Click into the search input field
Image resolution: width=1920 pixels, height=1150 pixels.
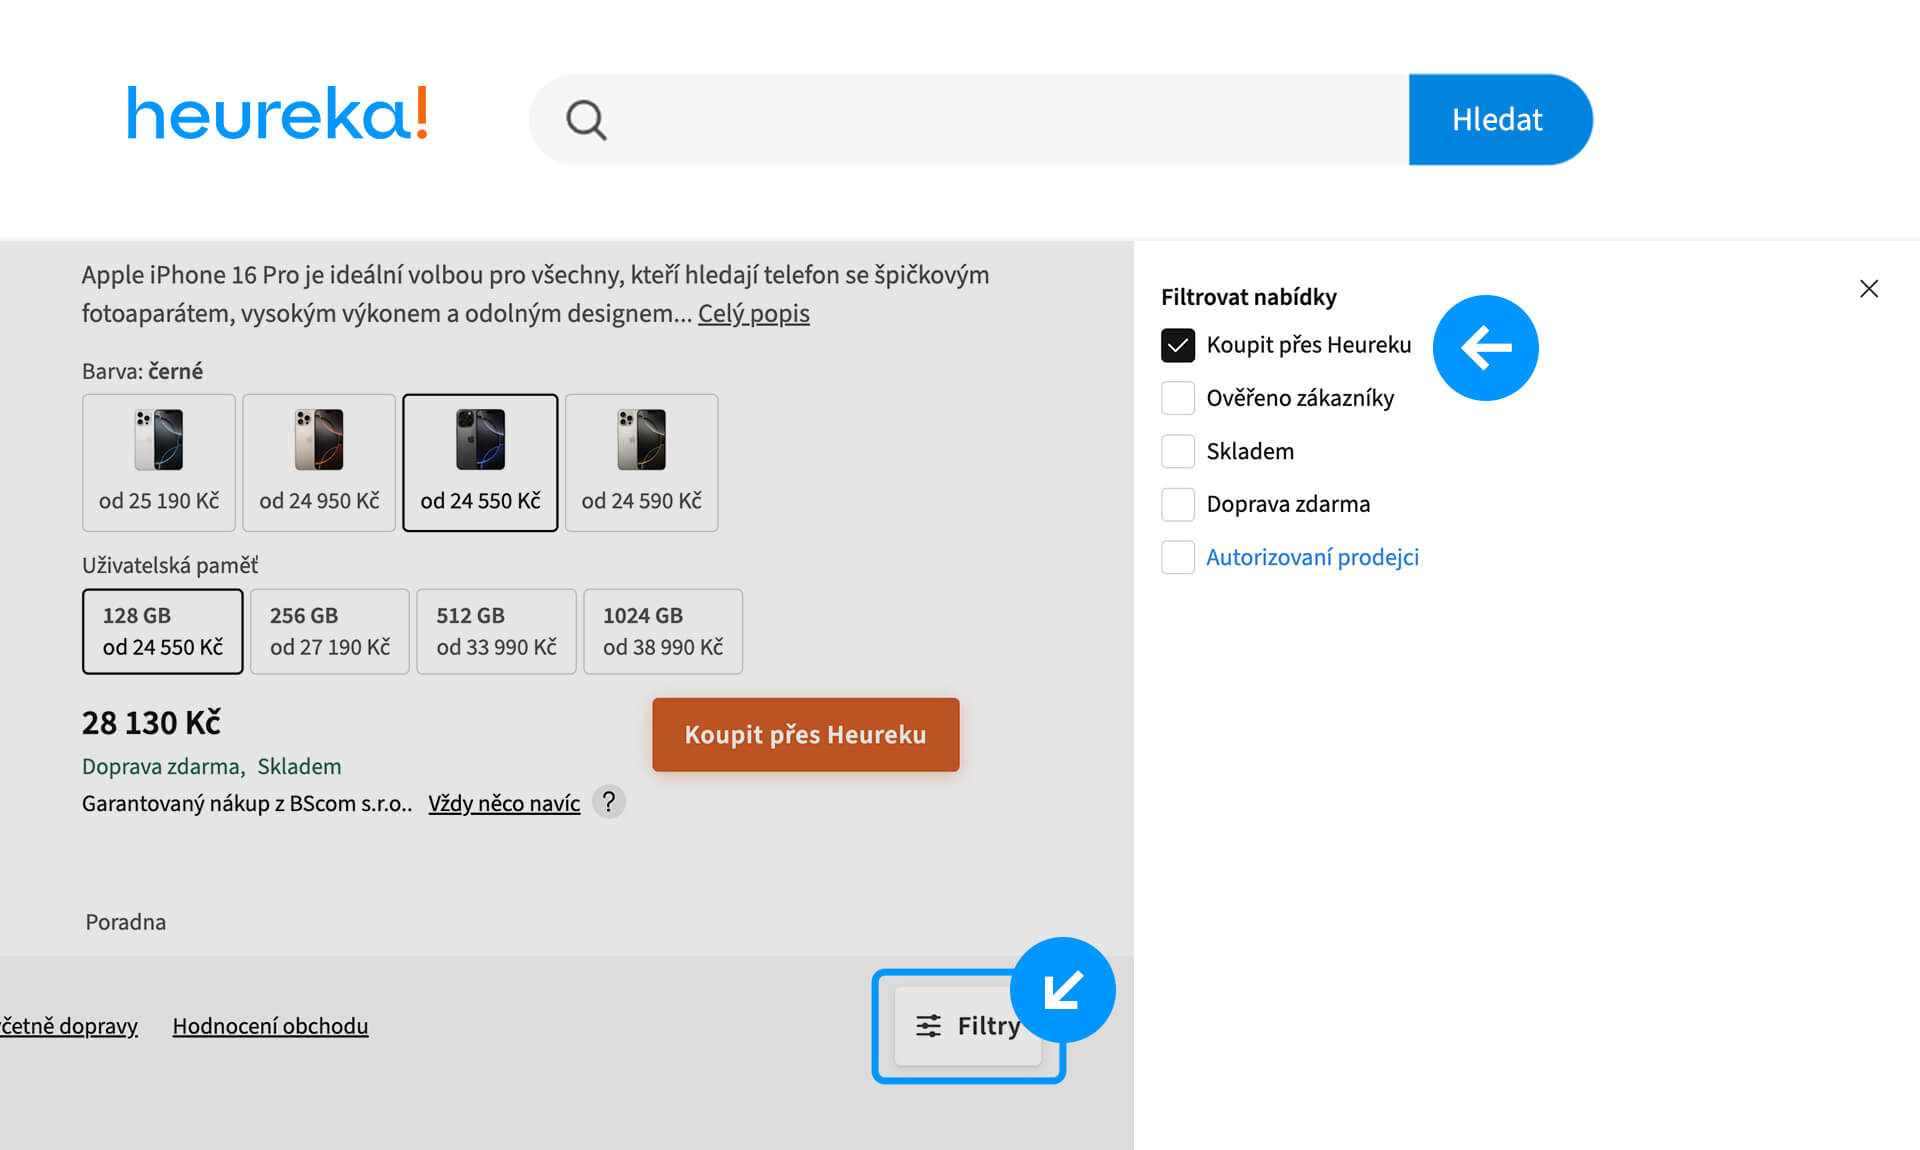tap(1000, 120)
